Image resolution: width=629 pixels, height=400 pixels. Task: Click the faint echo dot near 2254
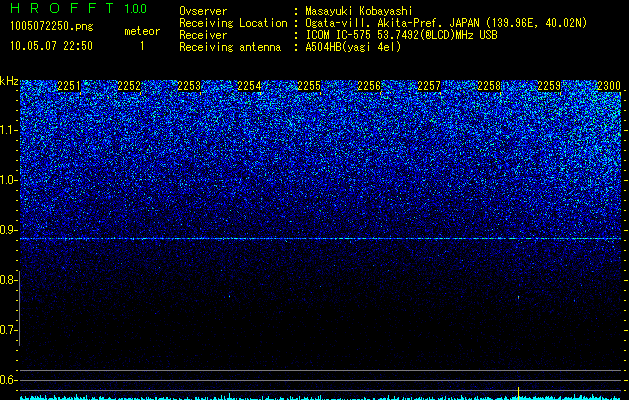(229, 296)
